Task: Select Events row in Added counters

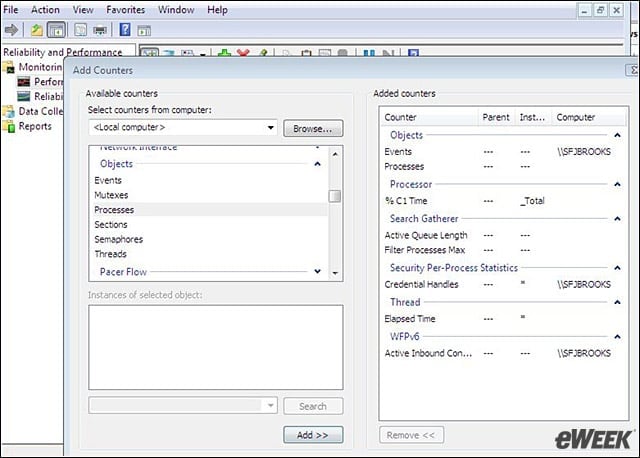Action: [503, 152]
